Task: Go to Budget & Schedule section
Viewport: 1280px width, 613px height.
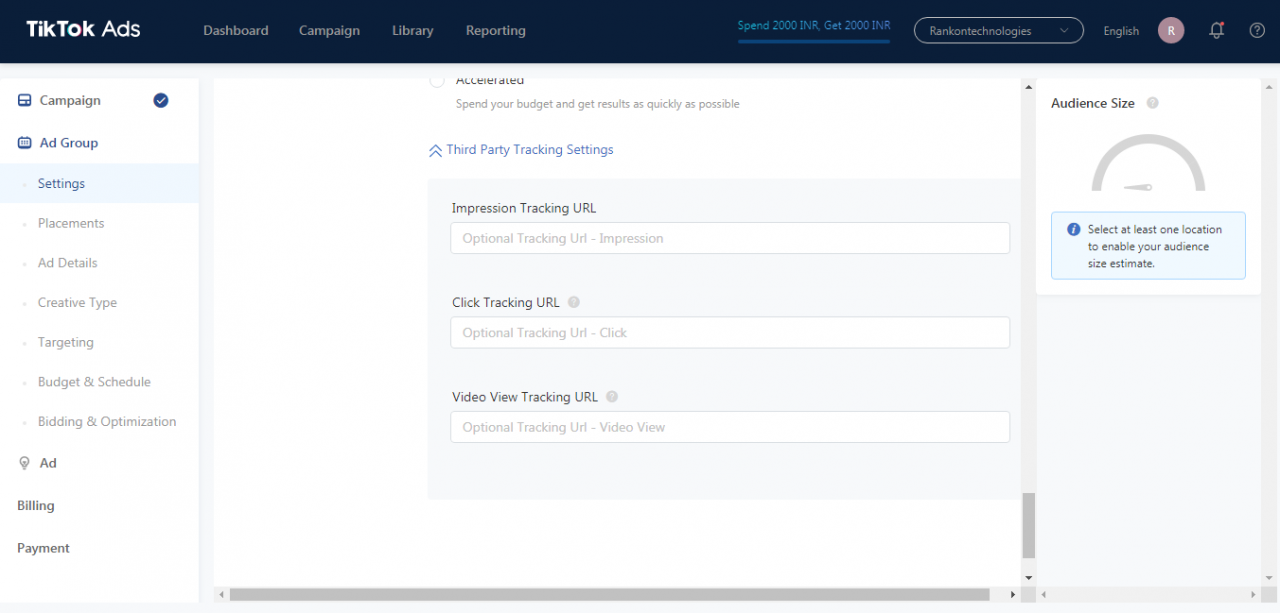Action: pos(94,382)
